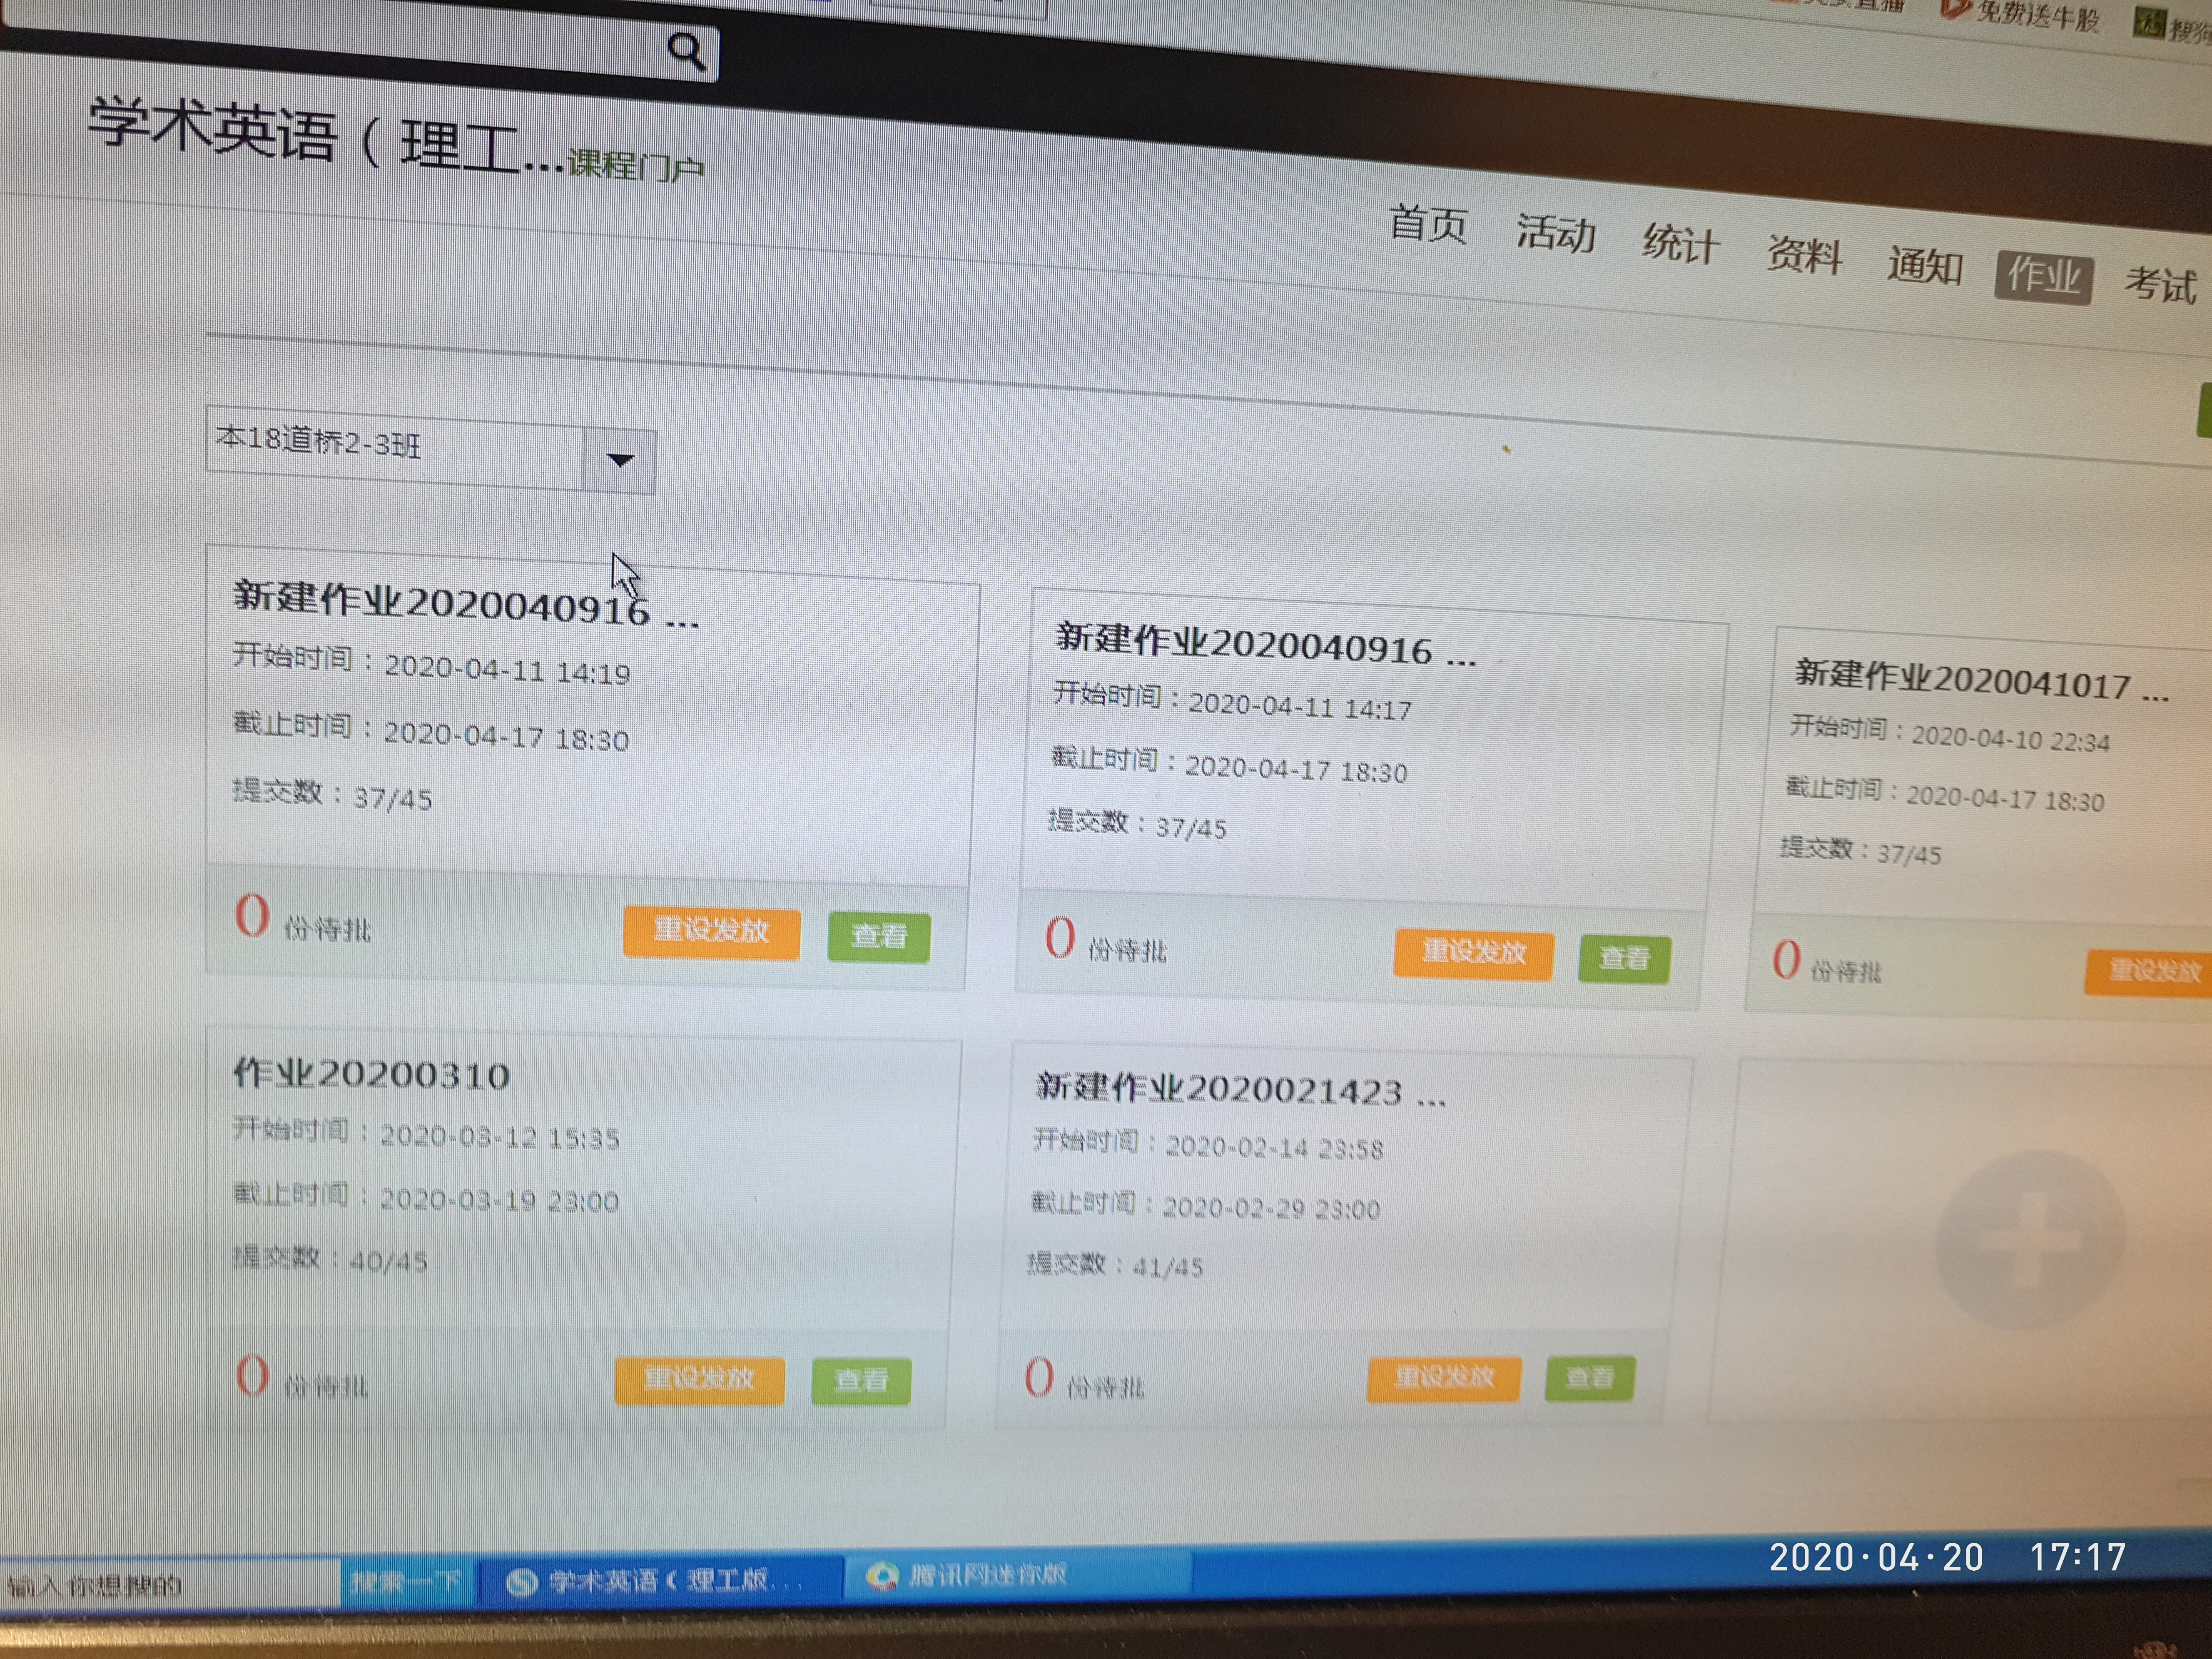The height and width of the screenshot is (1659, 2212).
Task: Click the 课程门户 link
Action: (x=636, y=165)
